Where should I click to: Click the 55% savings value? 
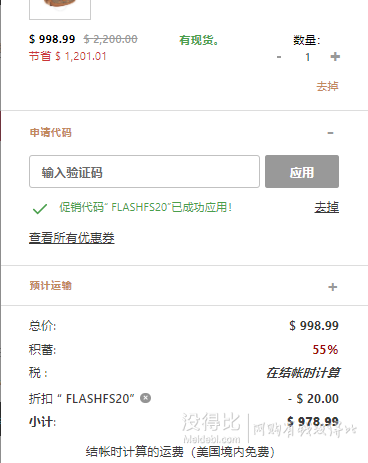tap(325, 350)
